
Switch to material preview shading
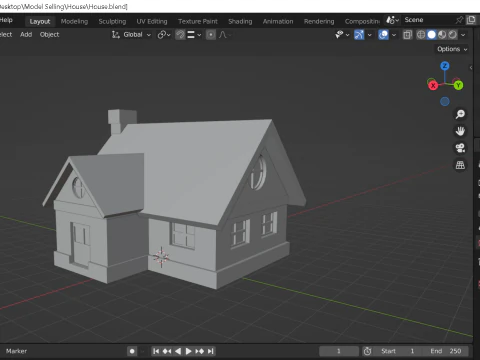442,35
